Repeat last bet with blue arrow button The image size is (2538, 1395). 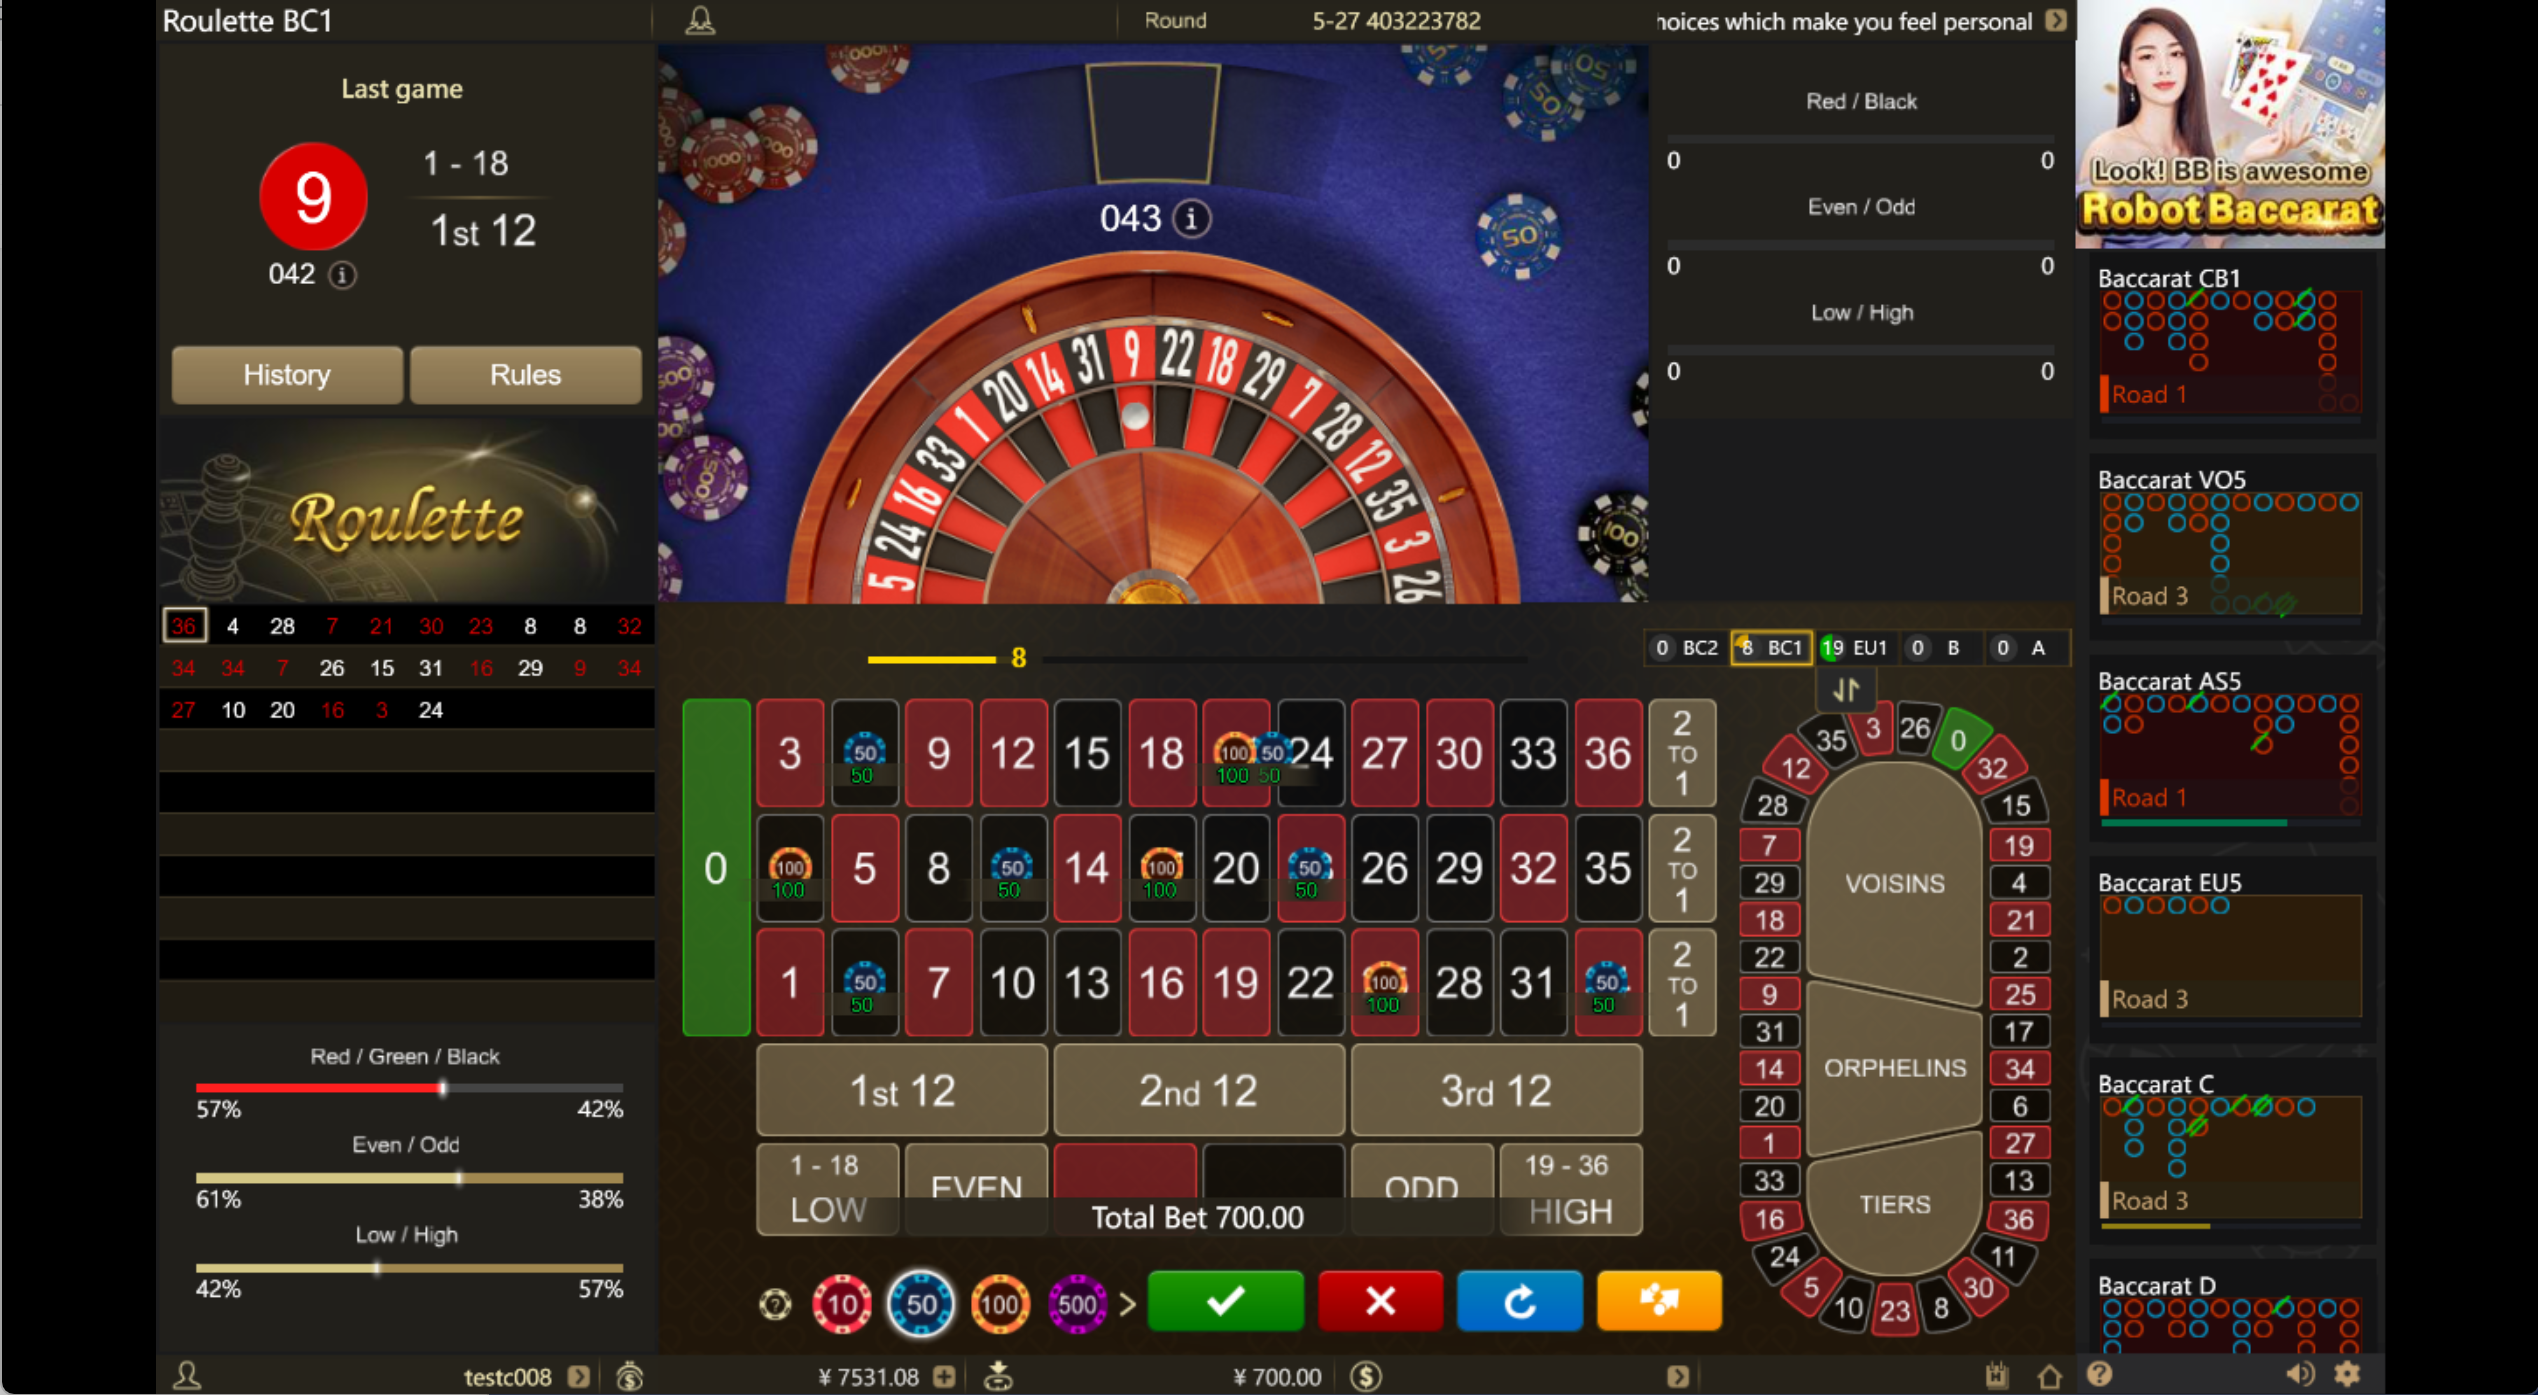point(1519,1301)
